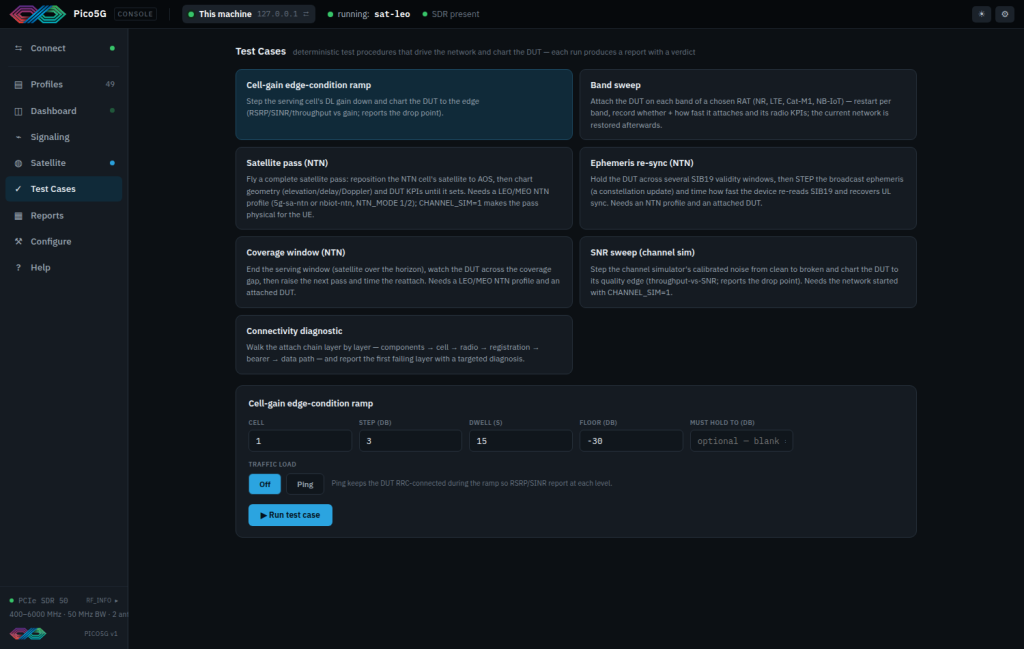Click the Help question mark icon

click(x=18, y=268)
